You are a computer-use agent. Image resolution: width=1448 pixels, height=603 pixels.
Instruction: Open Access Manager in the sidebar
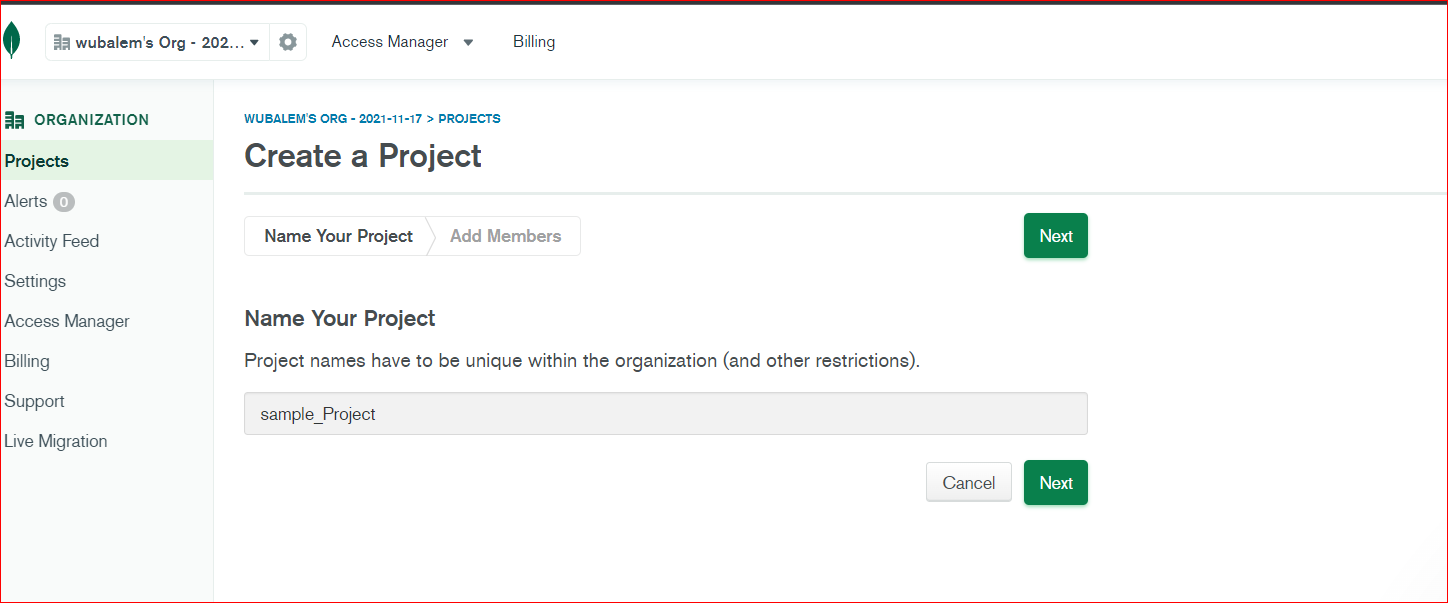pyautogui.click(x=67, y=321)
